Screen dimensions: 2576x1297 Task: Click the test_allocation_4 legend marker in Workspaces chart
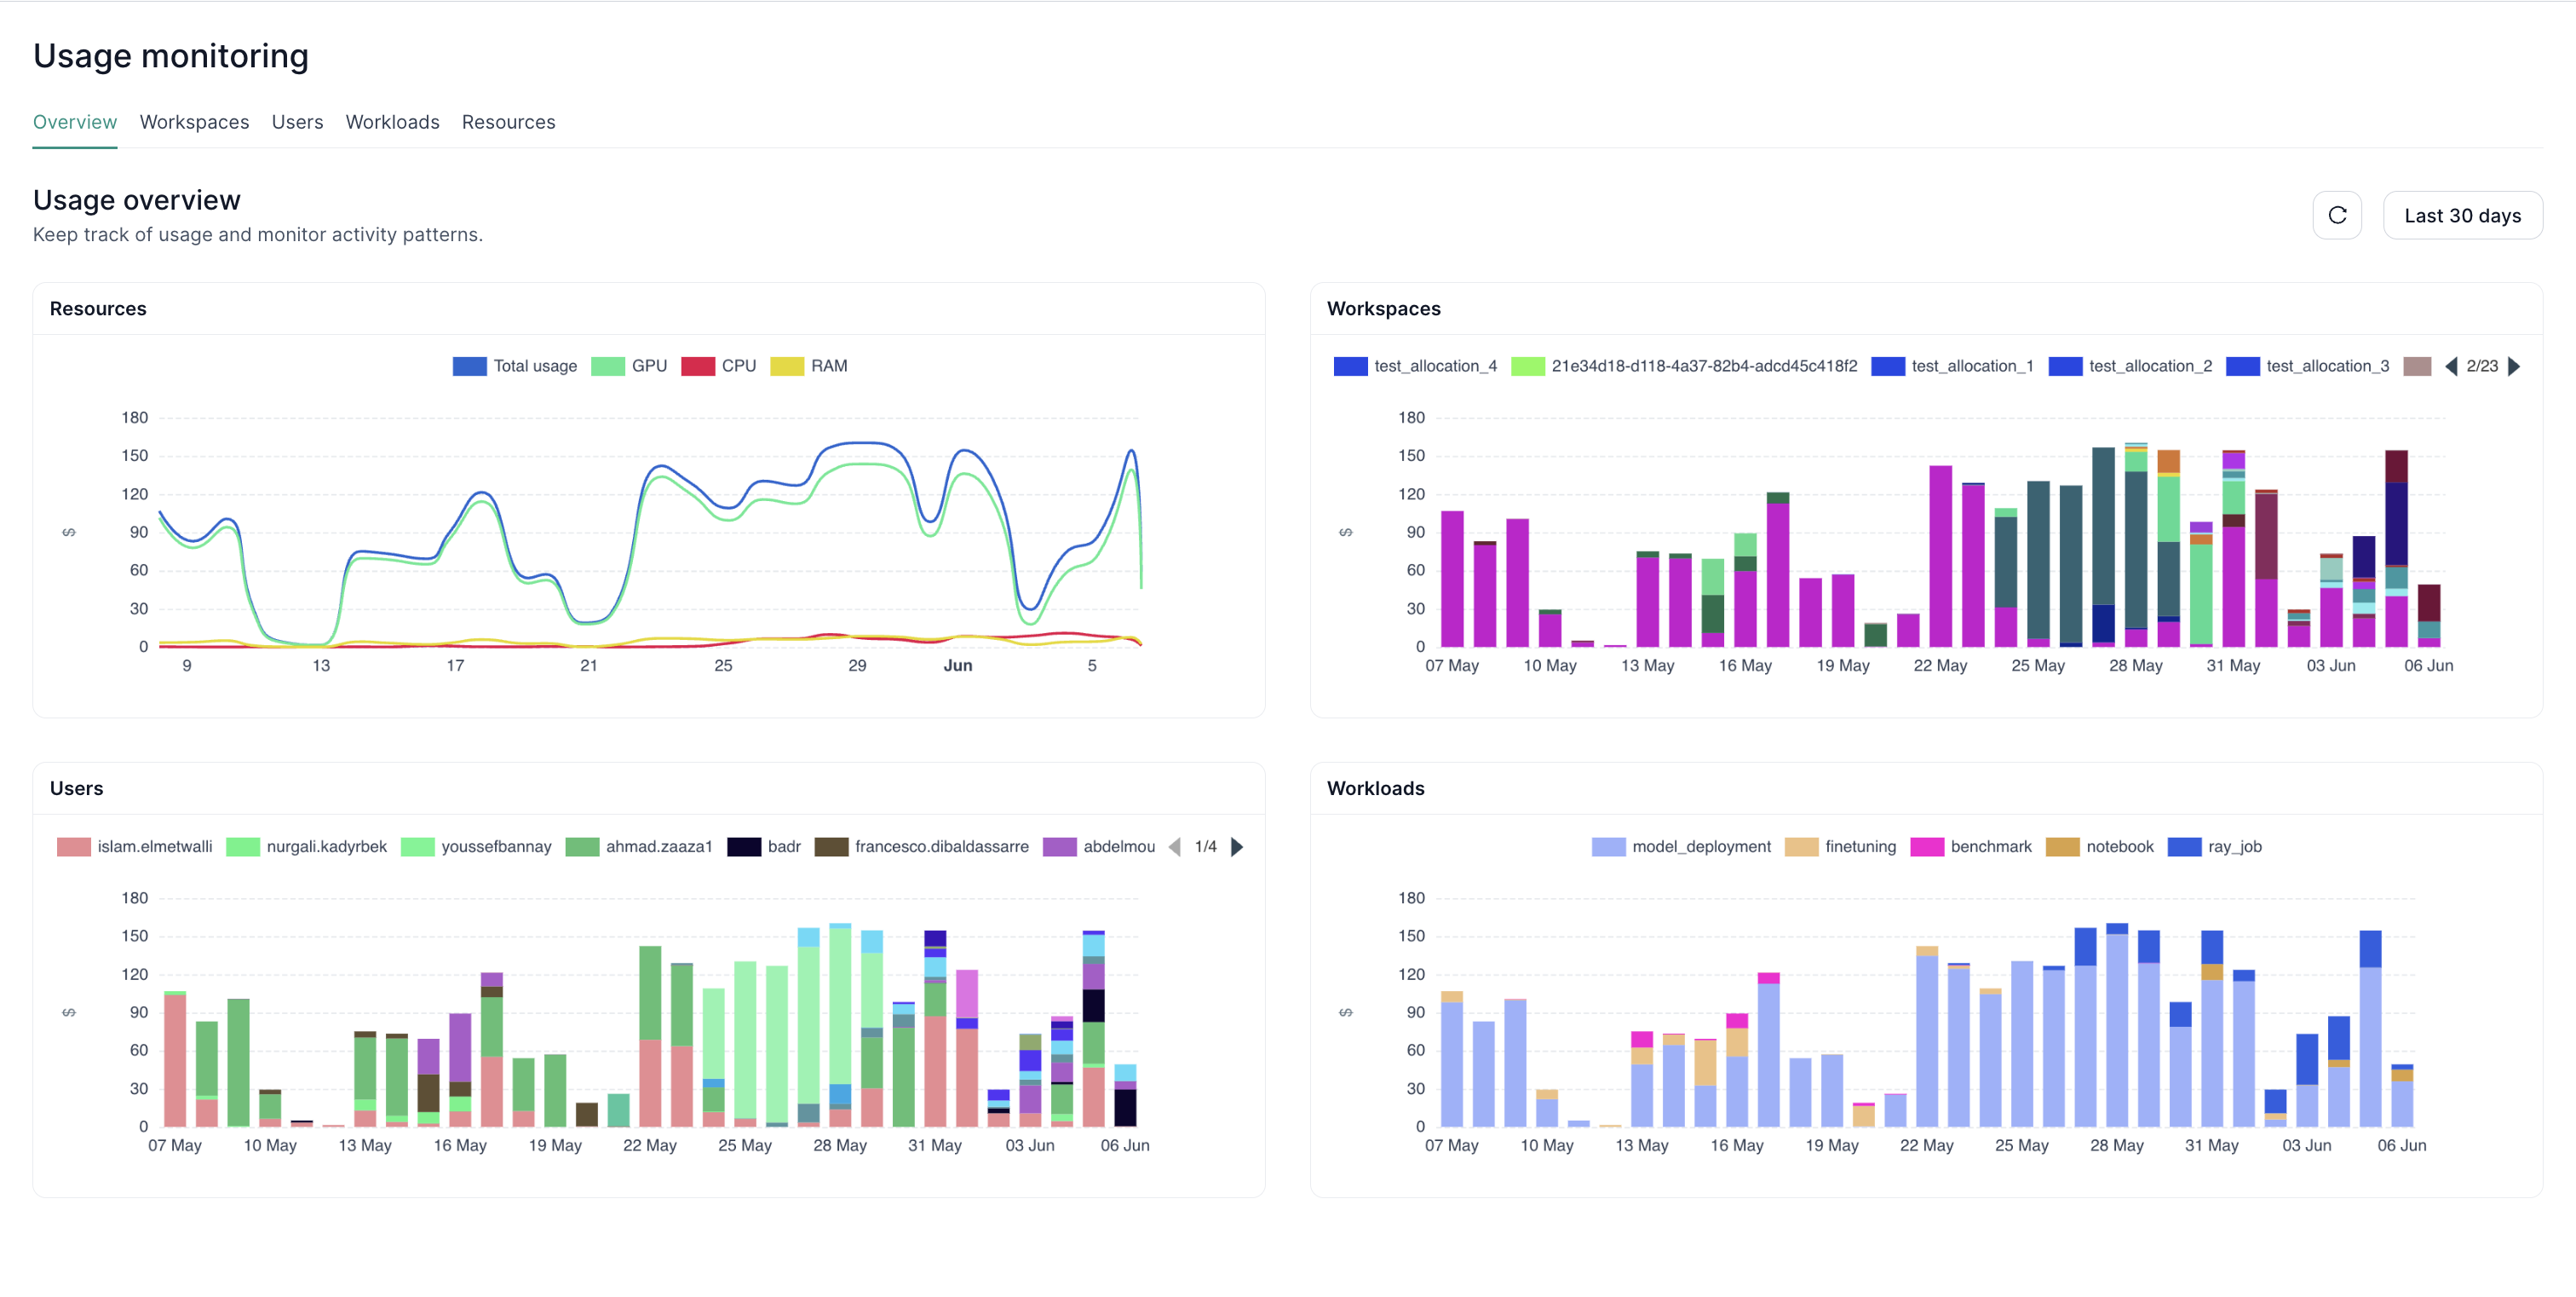1349,366
